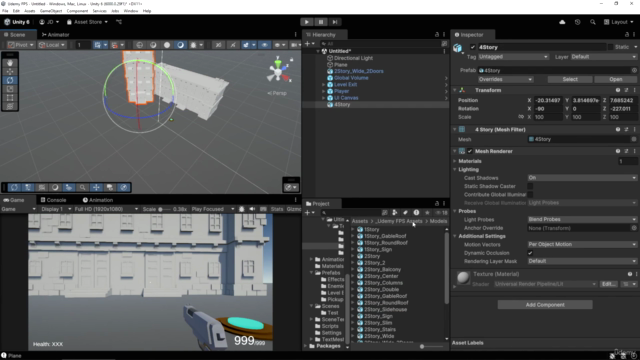Expand the Player object in Hierarchy

[324, 91]
